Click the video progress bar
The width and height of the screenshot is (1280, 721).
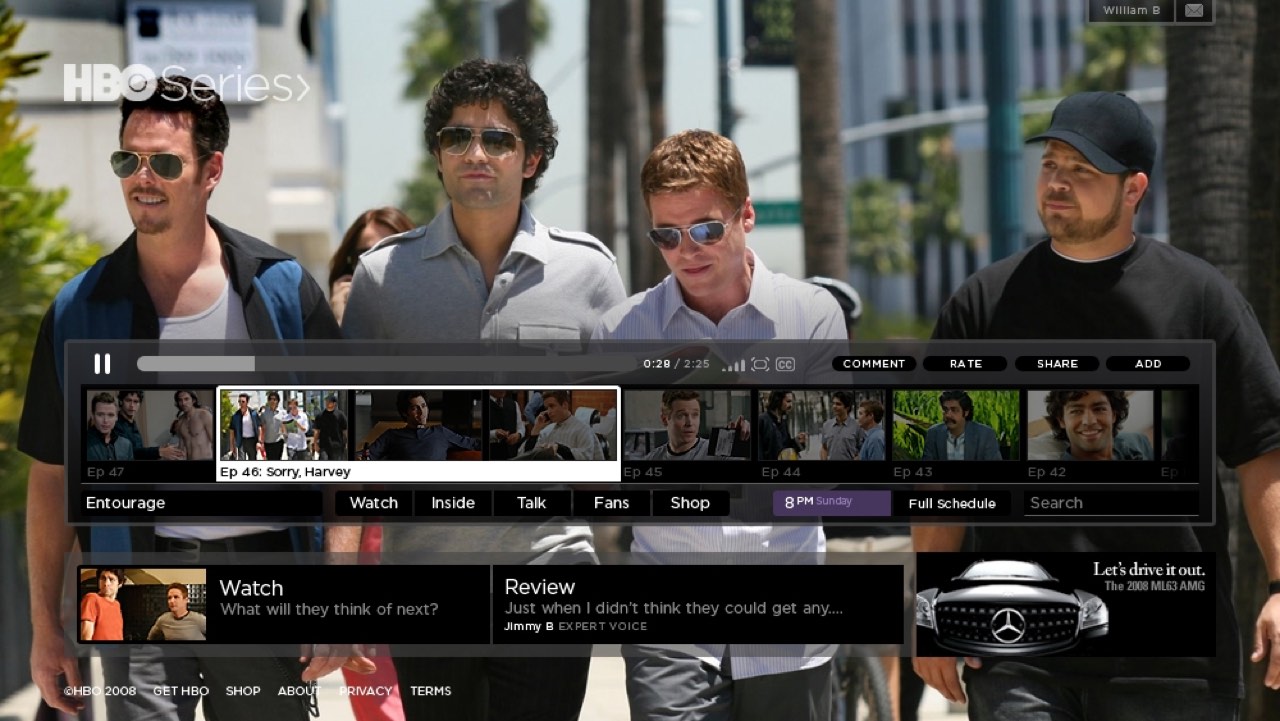coord(386,364)
